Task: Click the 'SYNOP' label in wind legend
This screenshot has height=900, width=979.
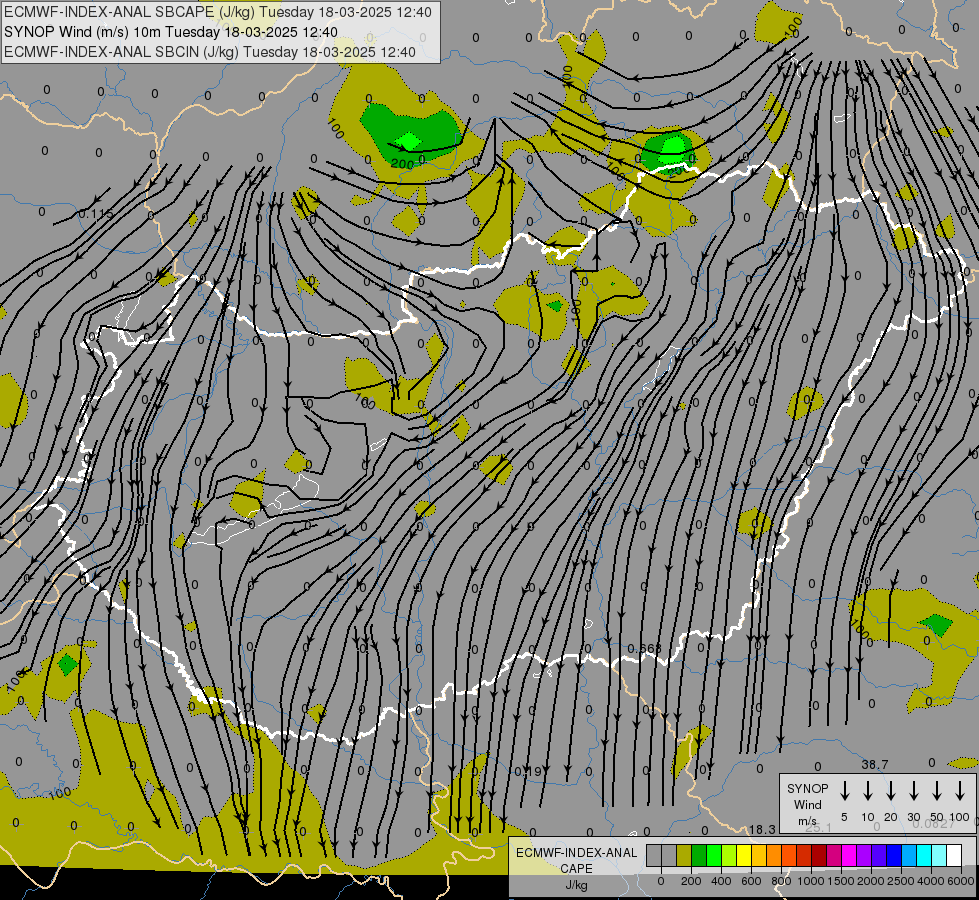Action: [x=807, y=789]
